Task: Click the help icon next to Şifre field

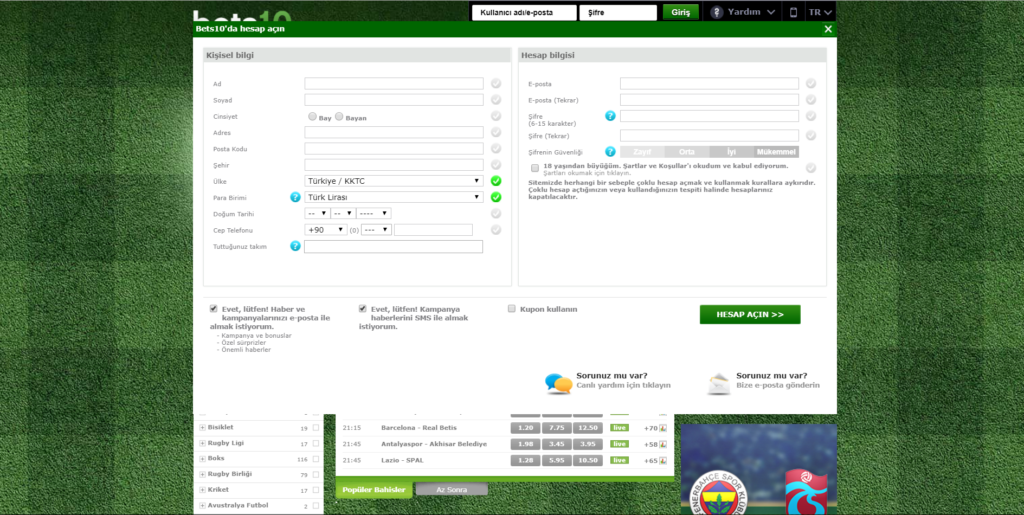Action: coord(610,116)
